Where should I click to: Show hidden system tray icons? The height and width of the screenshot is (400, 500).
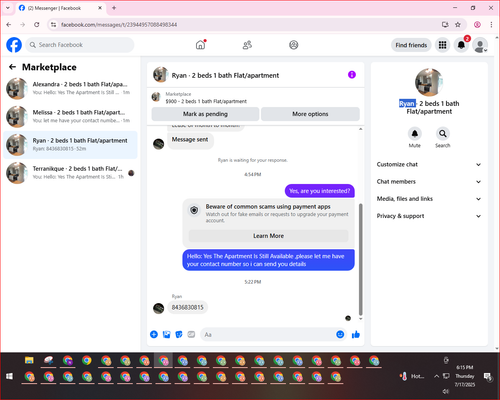point(436,376)
